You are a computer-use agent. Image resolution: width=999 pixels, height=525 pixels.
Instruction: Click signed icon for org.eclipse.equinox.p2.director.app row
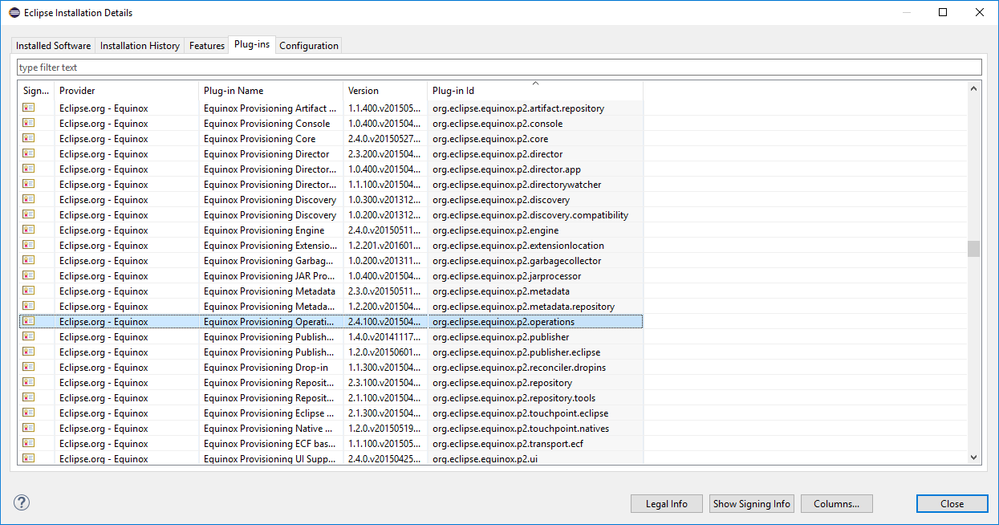[x=28, y=169]
